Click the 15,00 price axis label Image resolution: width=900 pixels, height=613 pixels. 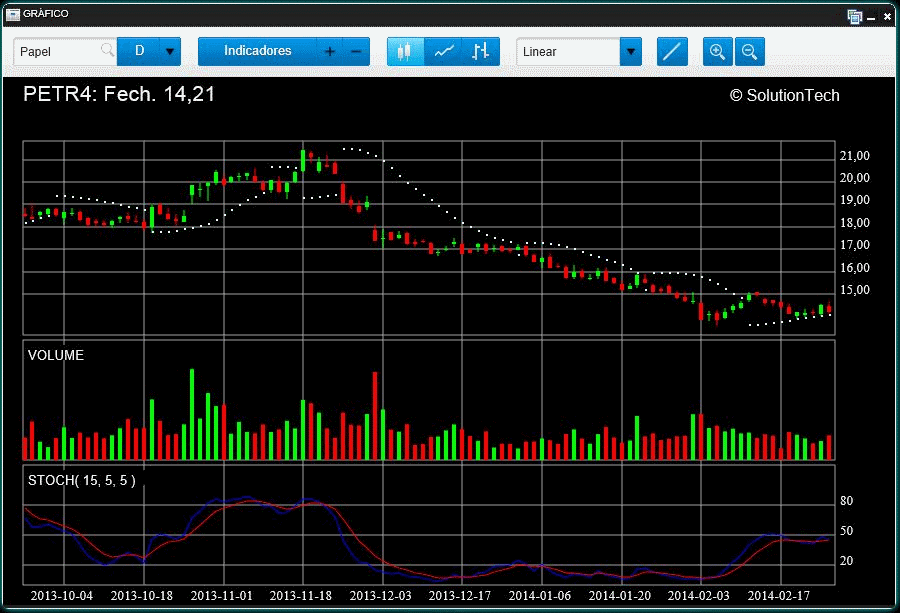click(855, 290)
